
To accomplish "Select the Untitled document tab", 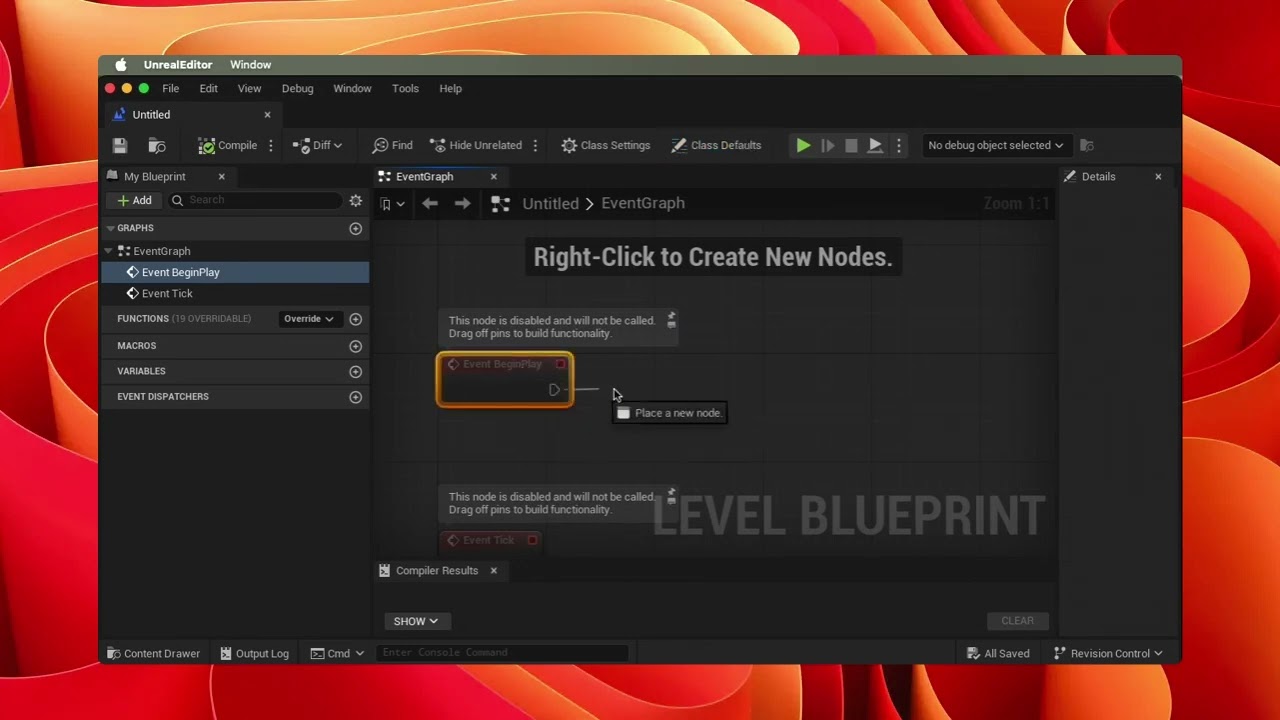I will click(151, 115).
